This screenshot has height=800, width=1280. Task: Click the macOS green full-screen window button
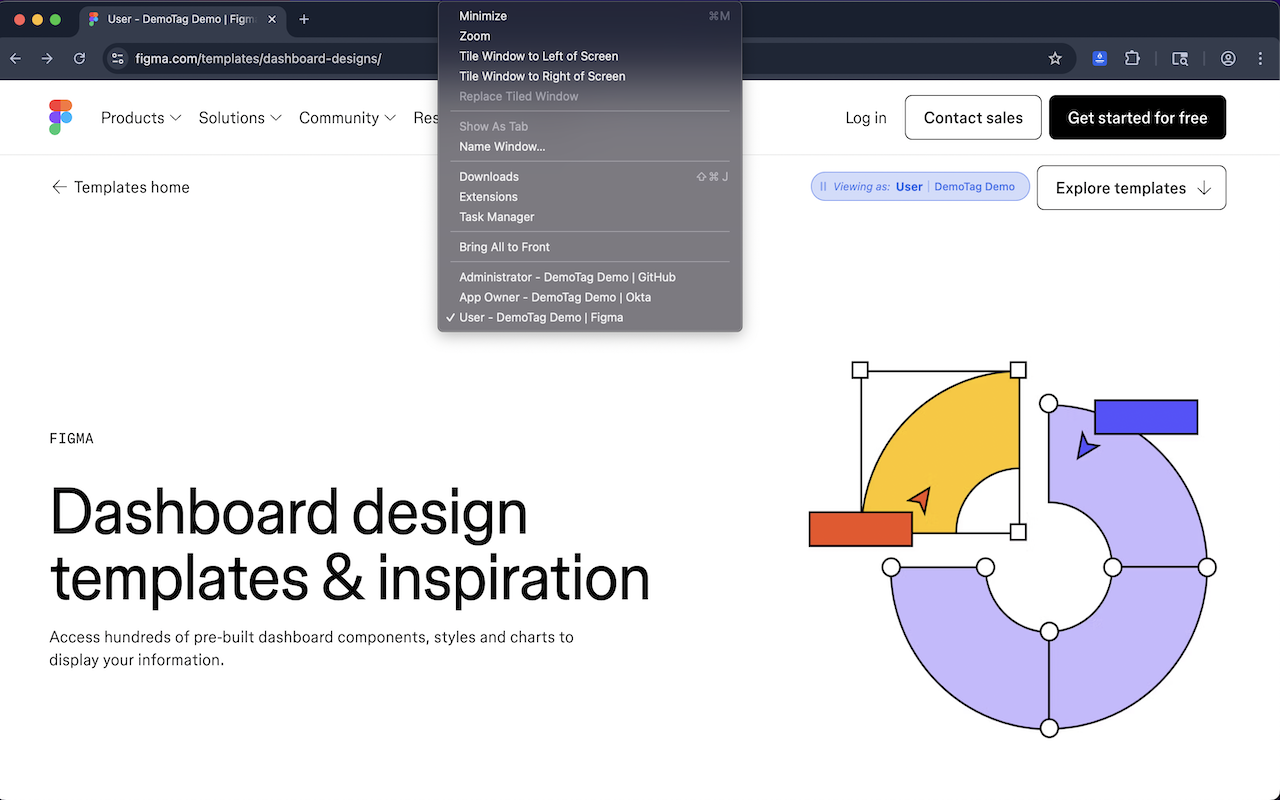pyautogui.click(x=55, y=19)
